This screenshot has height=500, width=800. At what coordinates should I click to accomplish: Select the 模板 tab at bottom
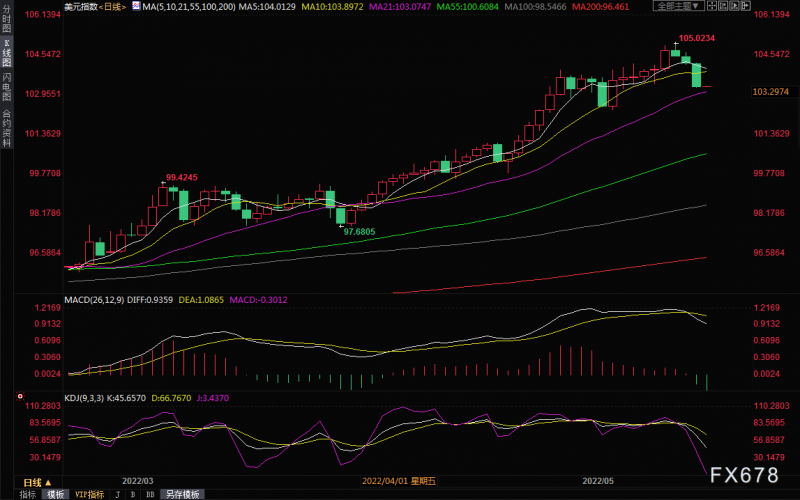coord(55,494)
